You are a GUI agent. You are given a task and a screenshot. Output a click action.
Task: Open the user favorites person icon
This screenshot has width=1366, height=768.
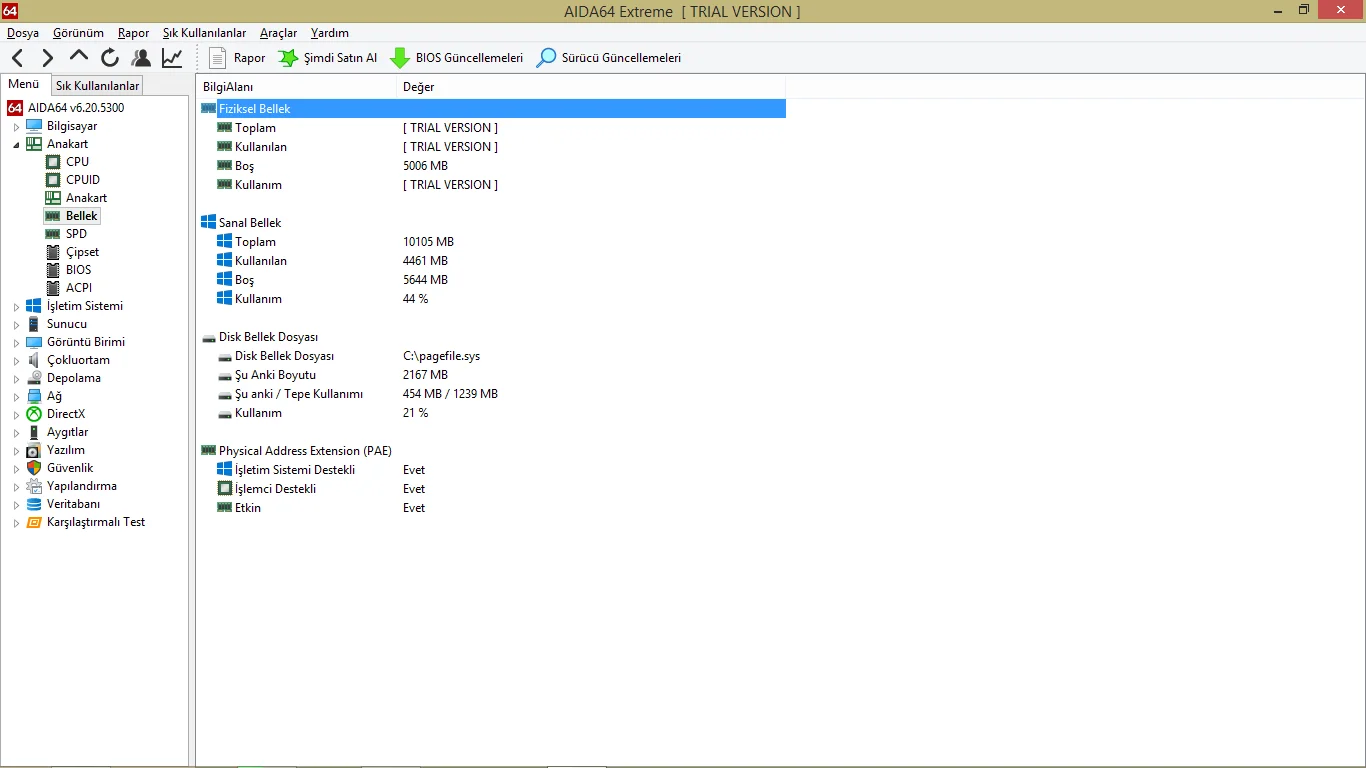click(141, 58)
